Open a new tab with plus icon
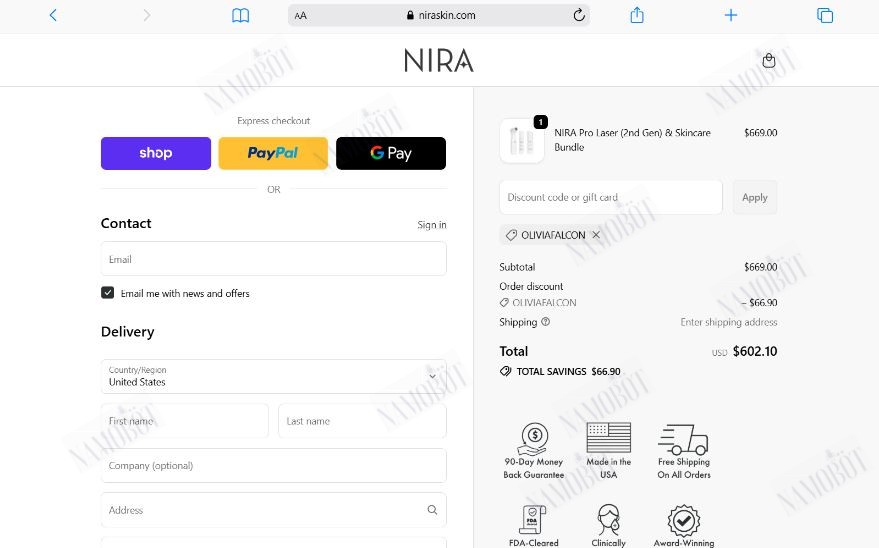The image size is (879, 548). (730, 15)
